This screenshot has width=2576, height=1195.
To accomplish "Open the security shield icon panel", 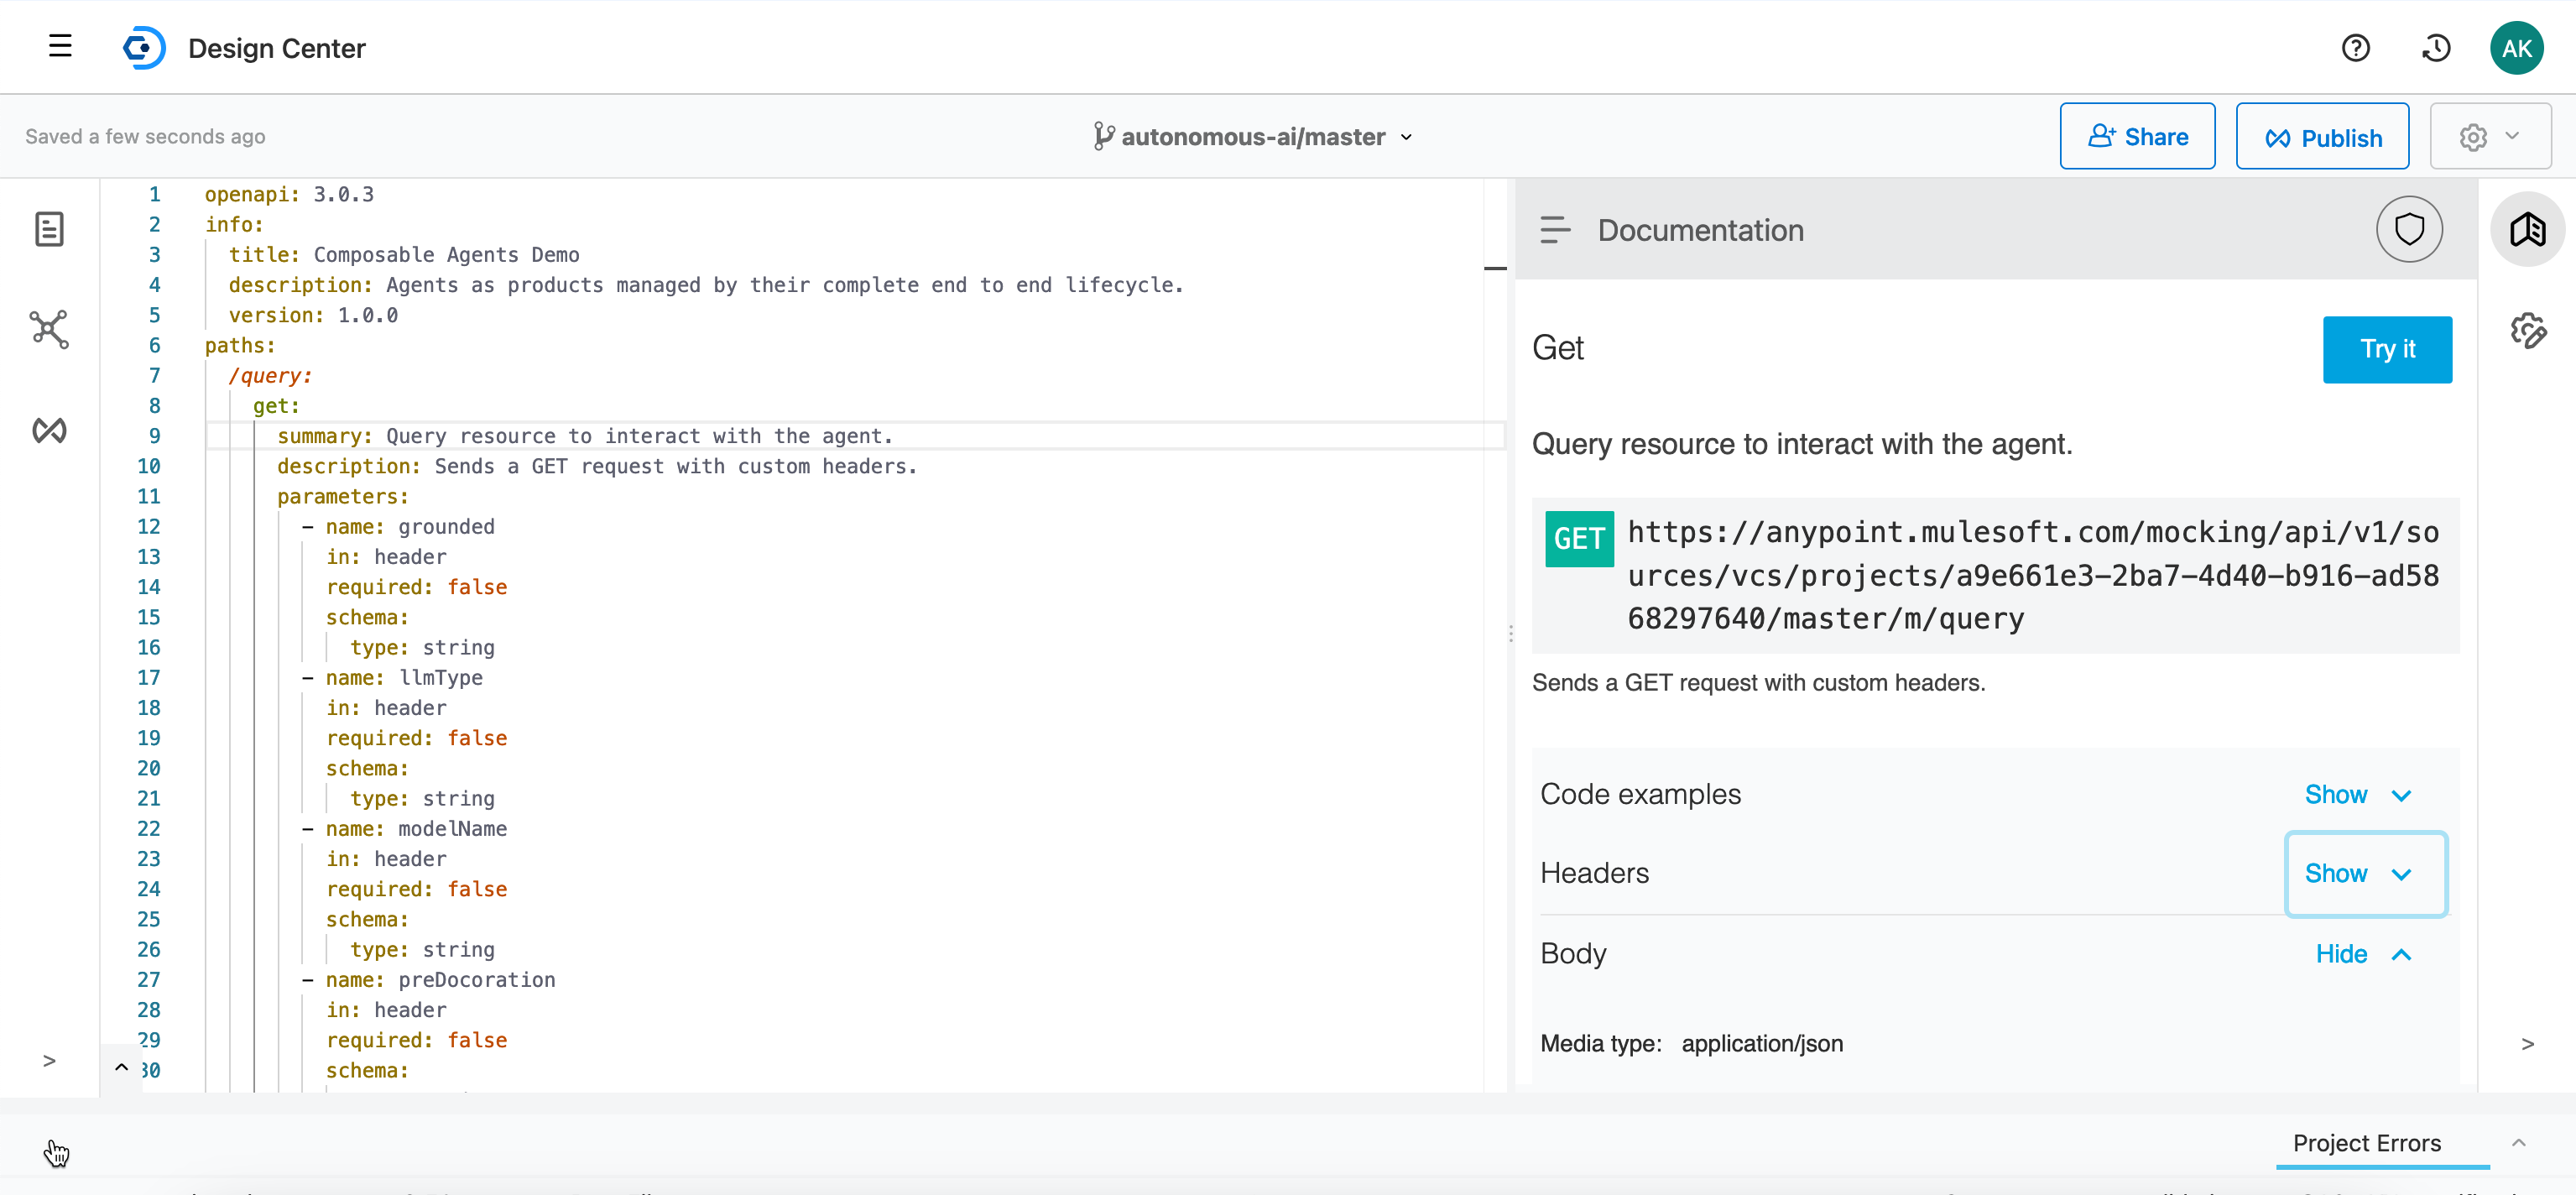I will pos(2408,228).
